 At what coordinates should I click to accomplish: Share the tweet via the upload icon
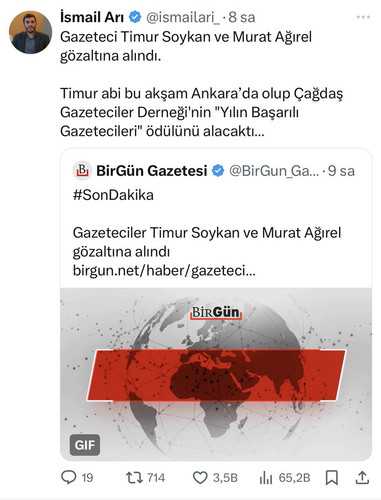[362, 478]
